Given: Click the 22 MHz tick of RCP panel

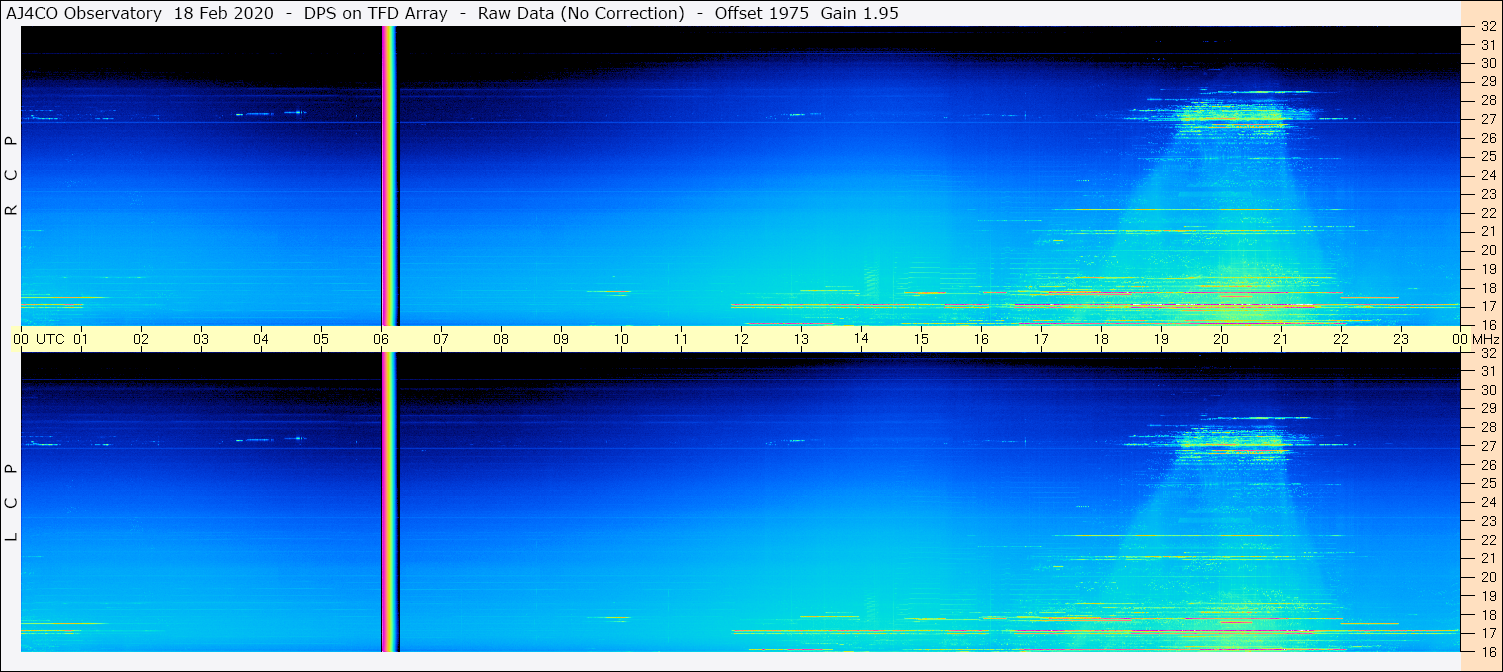Looking at the screenshot, I should point(1488,213).
